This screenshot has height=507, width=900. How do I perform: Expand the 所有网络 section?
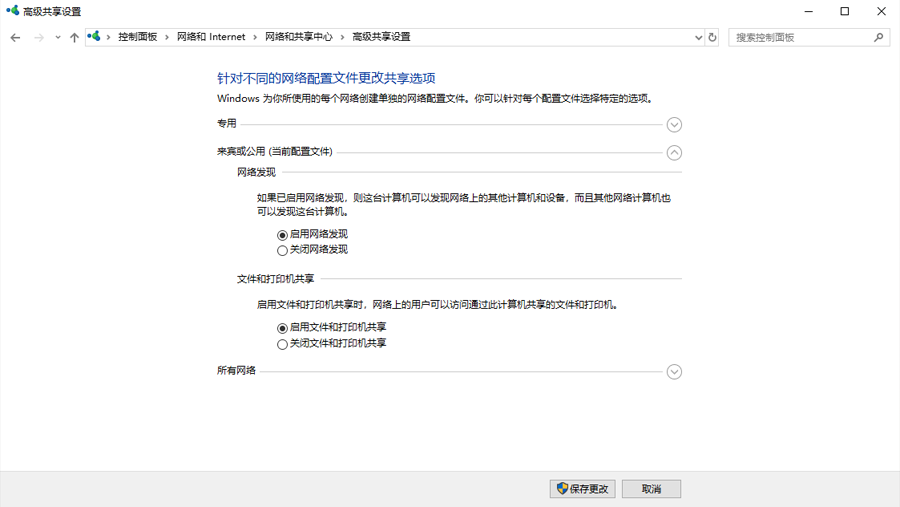pos(674,372)
